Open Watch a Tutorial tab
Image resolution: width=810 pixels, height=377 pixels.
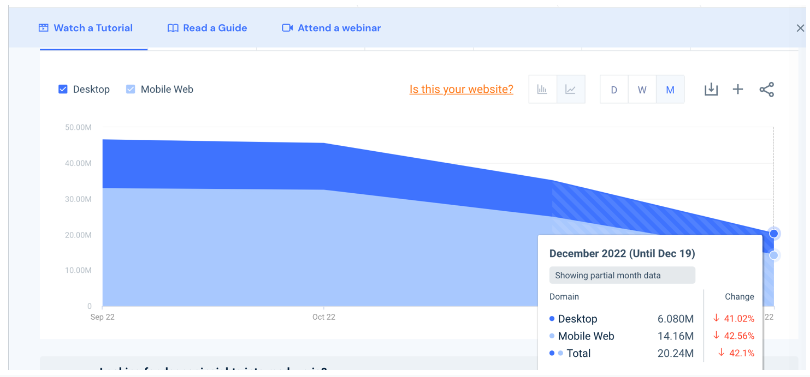coord(86,28)
